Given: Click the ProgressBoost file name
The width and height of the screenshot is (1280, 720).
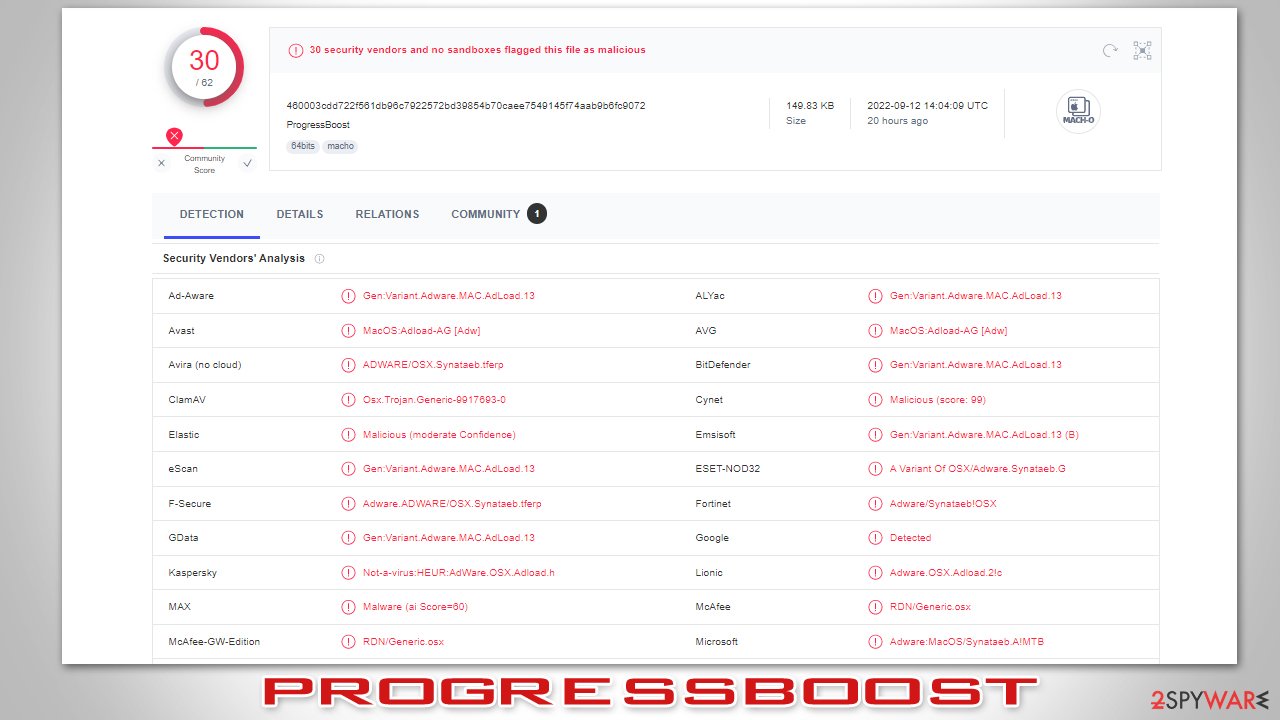Looking at the screenshot, I should (x=318, y=125).
